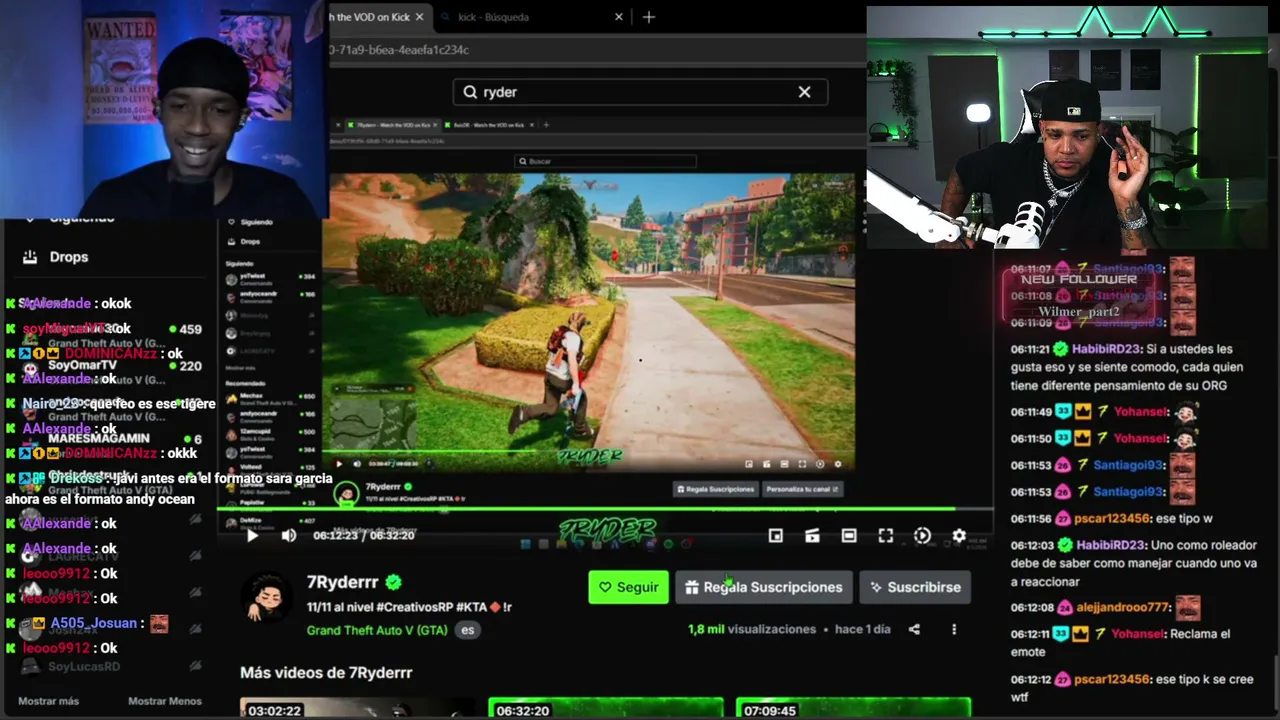Click the 'hace 1 día' timestamp
This screenshot has width=1280, height=720.
pos(863,629)
